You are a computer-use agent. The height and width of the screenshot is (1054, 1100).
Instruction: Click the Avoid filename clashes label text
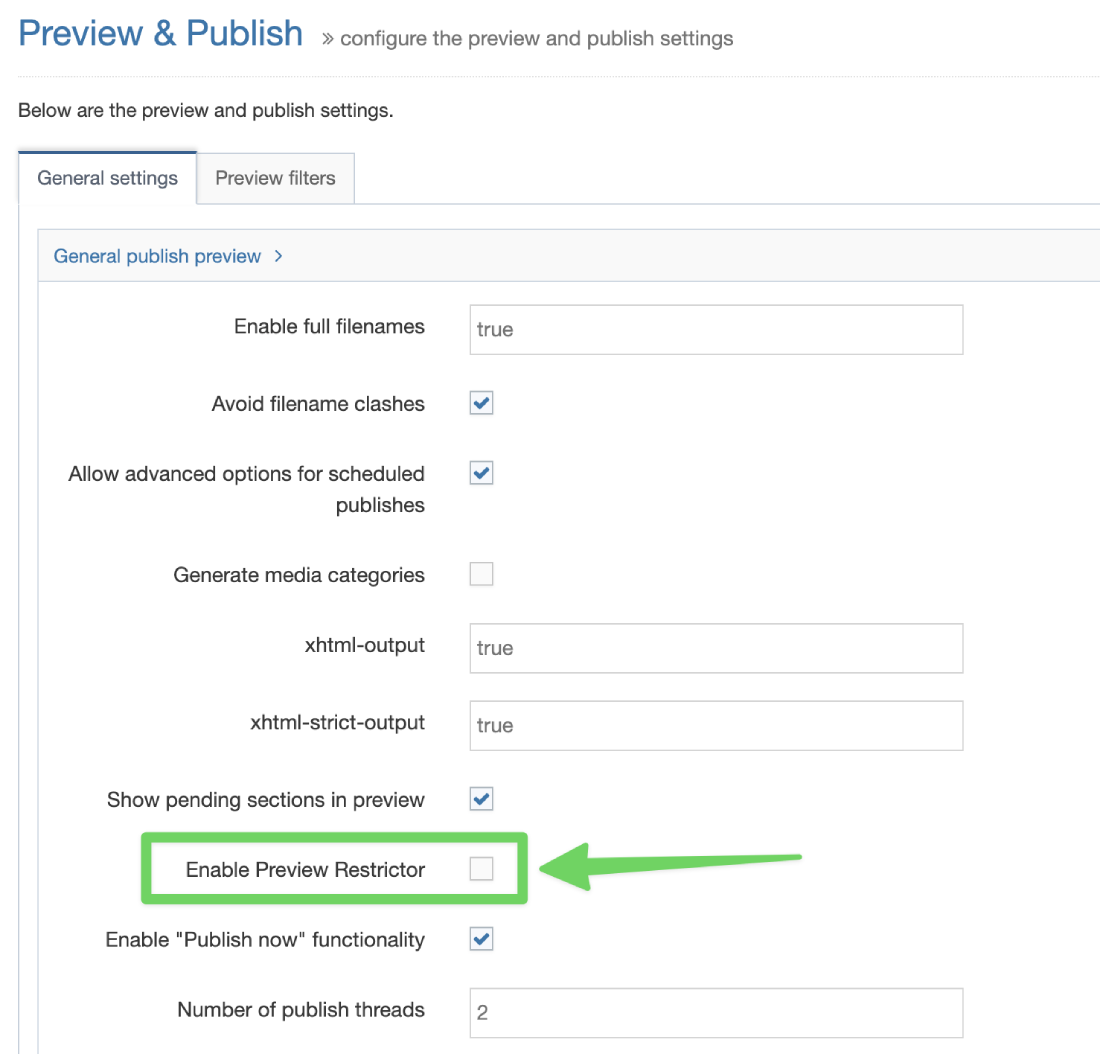click(317, 404)
